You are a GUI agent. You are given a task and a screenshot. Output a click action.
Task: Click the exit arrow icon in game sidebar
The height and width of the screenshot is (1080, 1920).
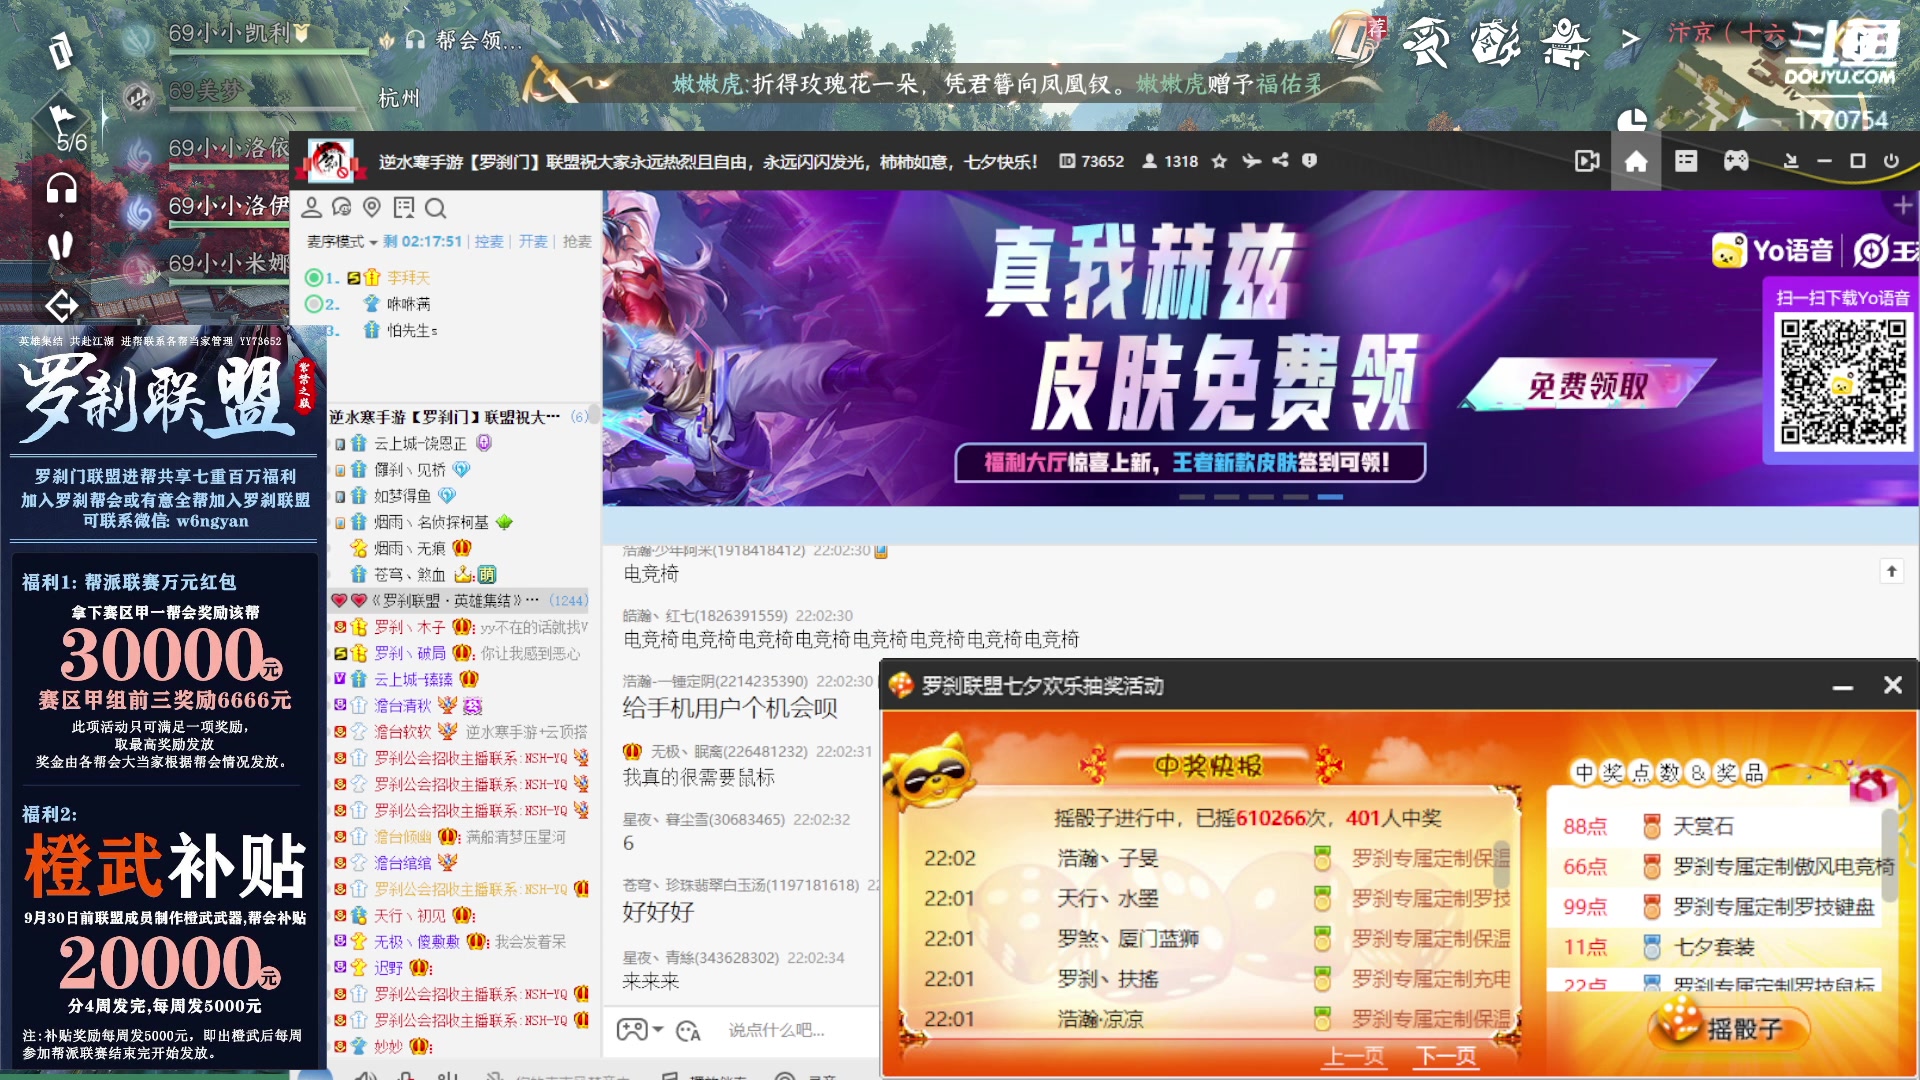point(62,305)
